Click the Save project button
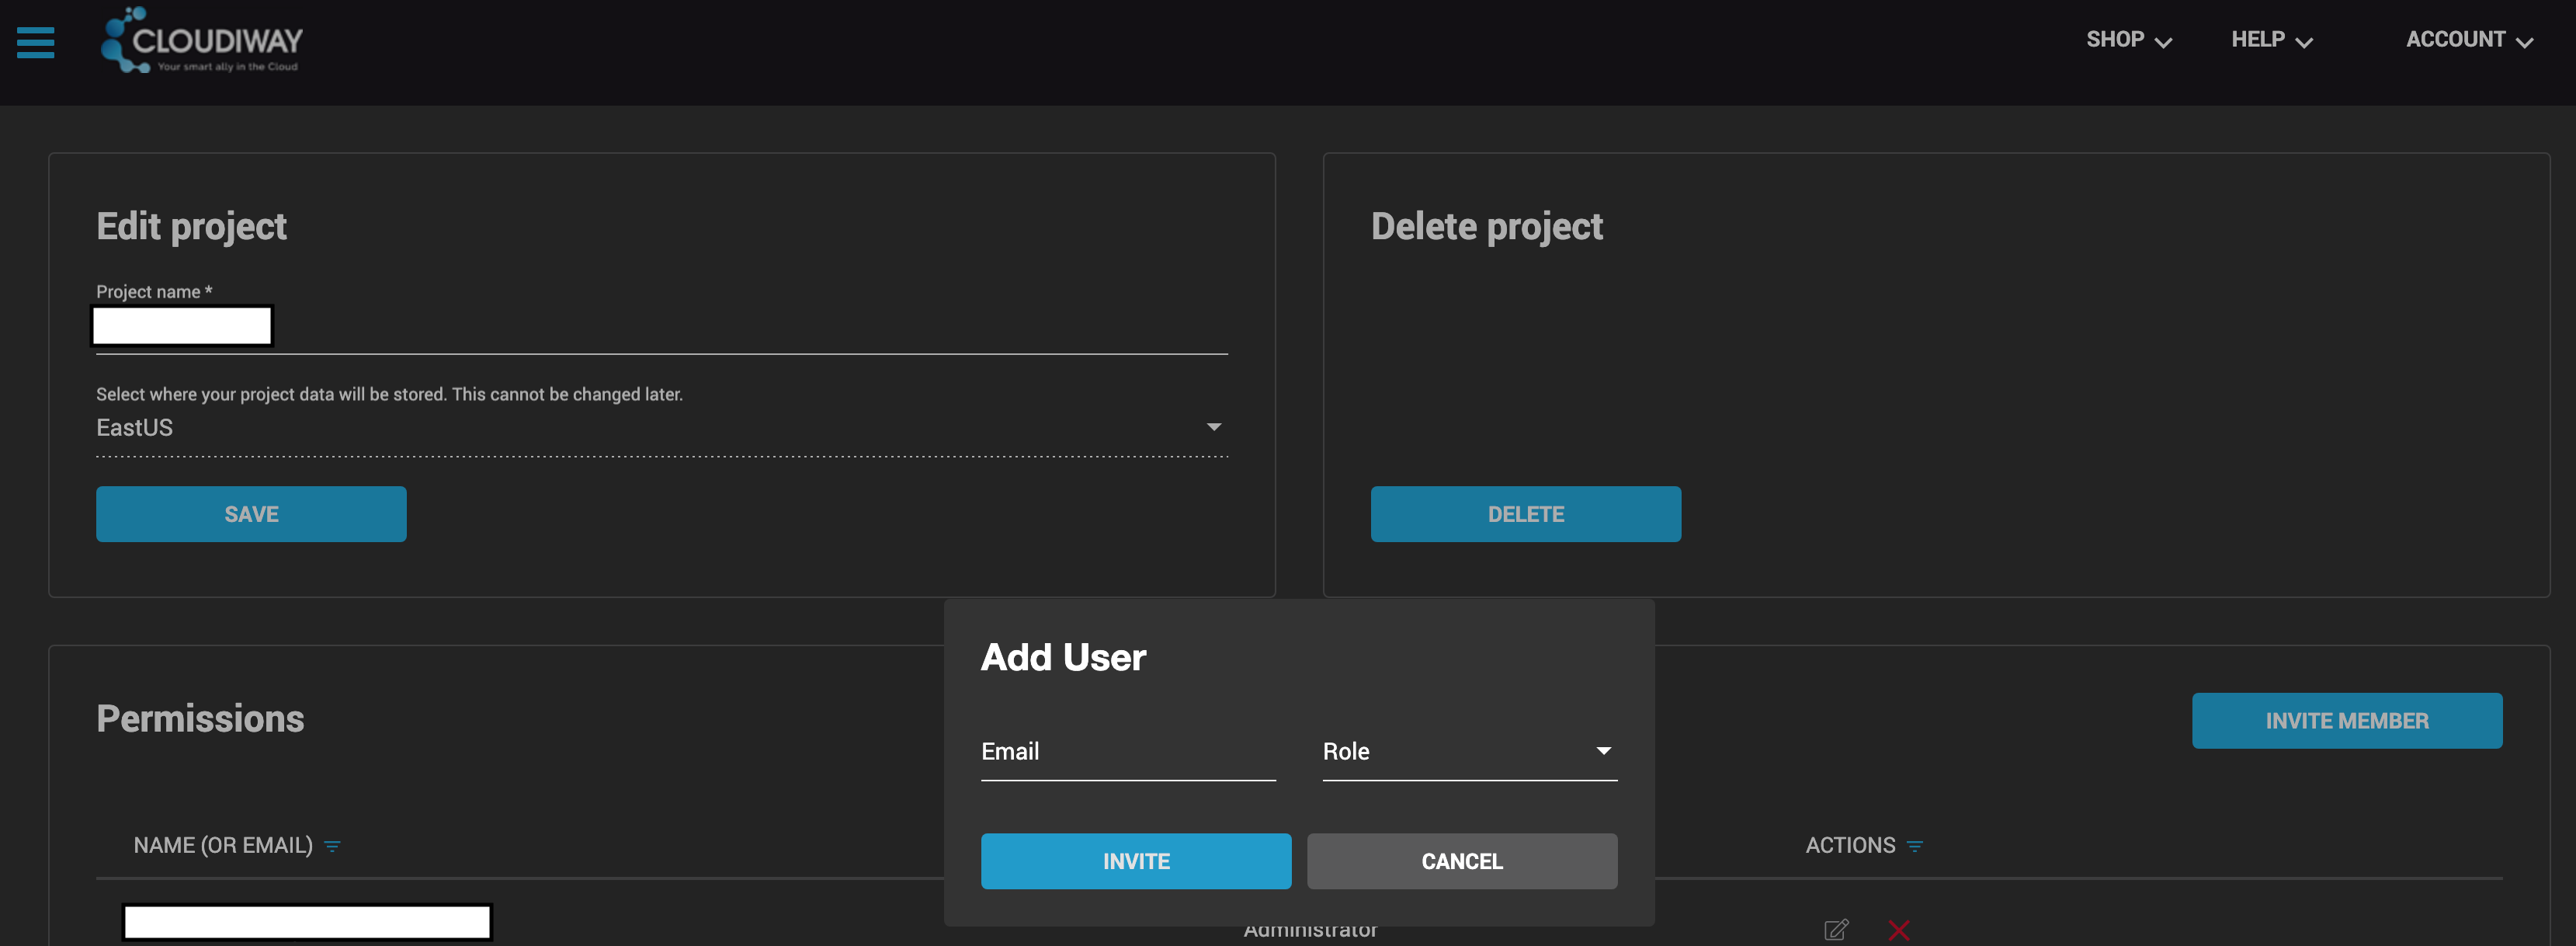This screenshot has width=2576, height=946. (x=251, y=514)
